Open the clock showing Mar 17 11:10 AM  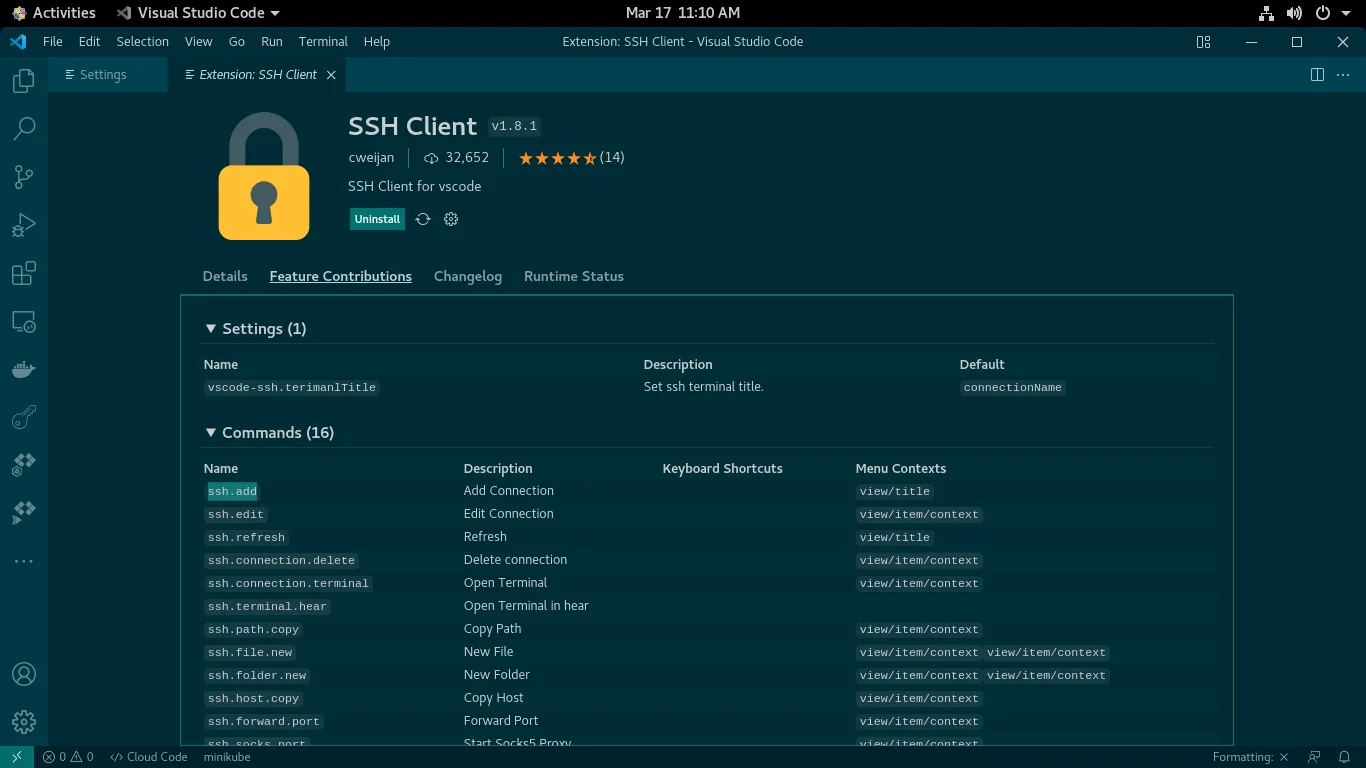coord(683,13)
